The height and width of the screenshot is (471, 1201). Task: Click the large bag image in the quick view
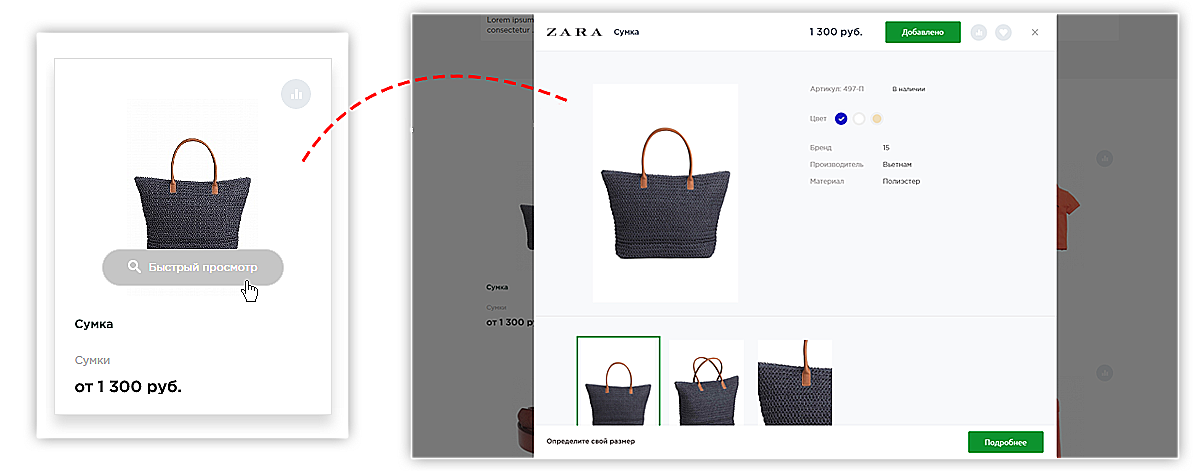click(665, 193)
